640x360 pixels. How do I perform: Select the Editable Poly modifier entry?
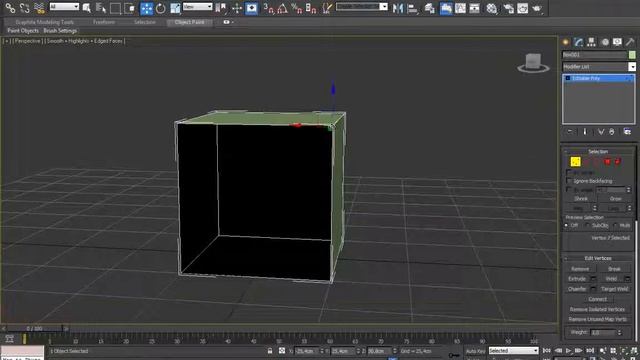(x=598, y=78)
